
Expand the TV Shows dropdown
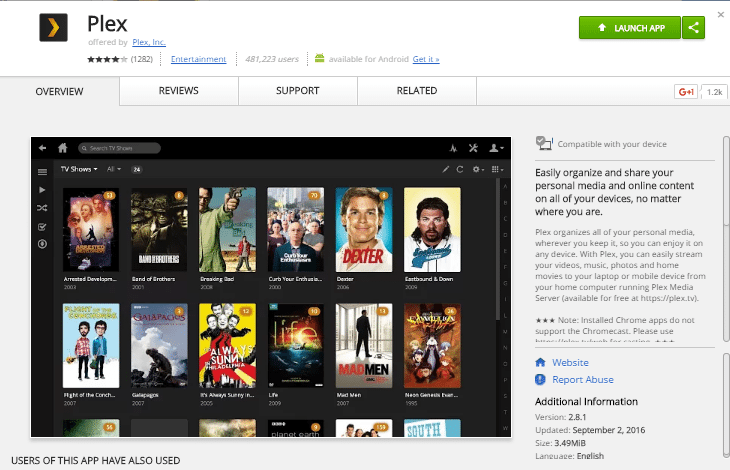click(79, 169)
